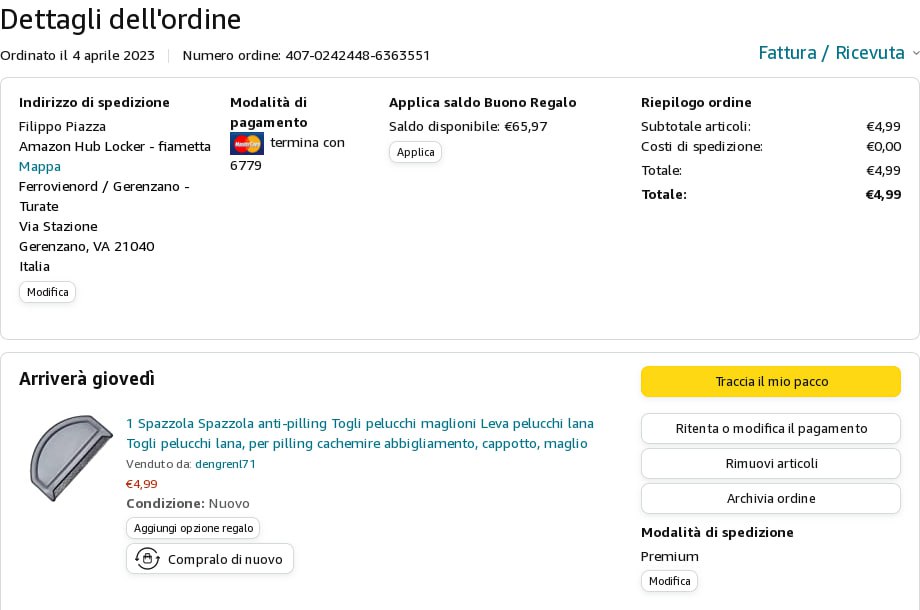Click the circular arrows Compralo di nuovo icon
This screenshot has width=920, height=610.
click(x=148, y=559)
